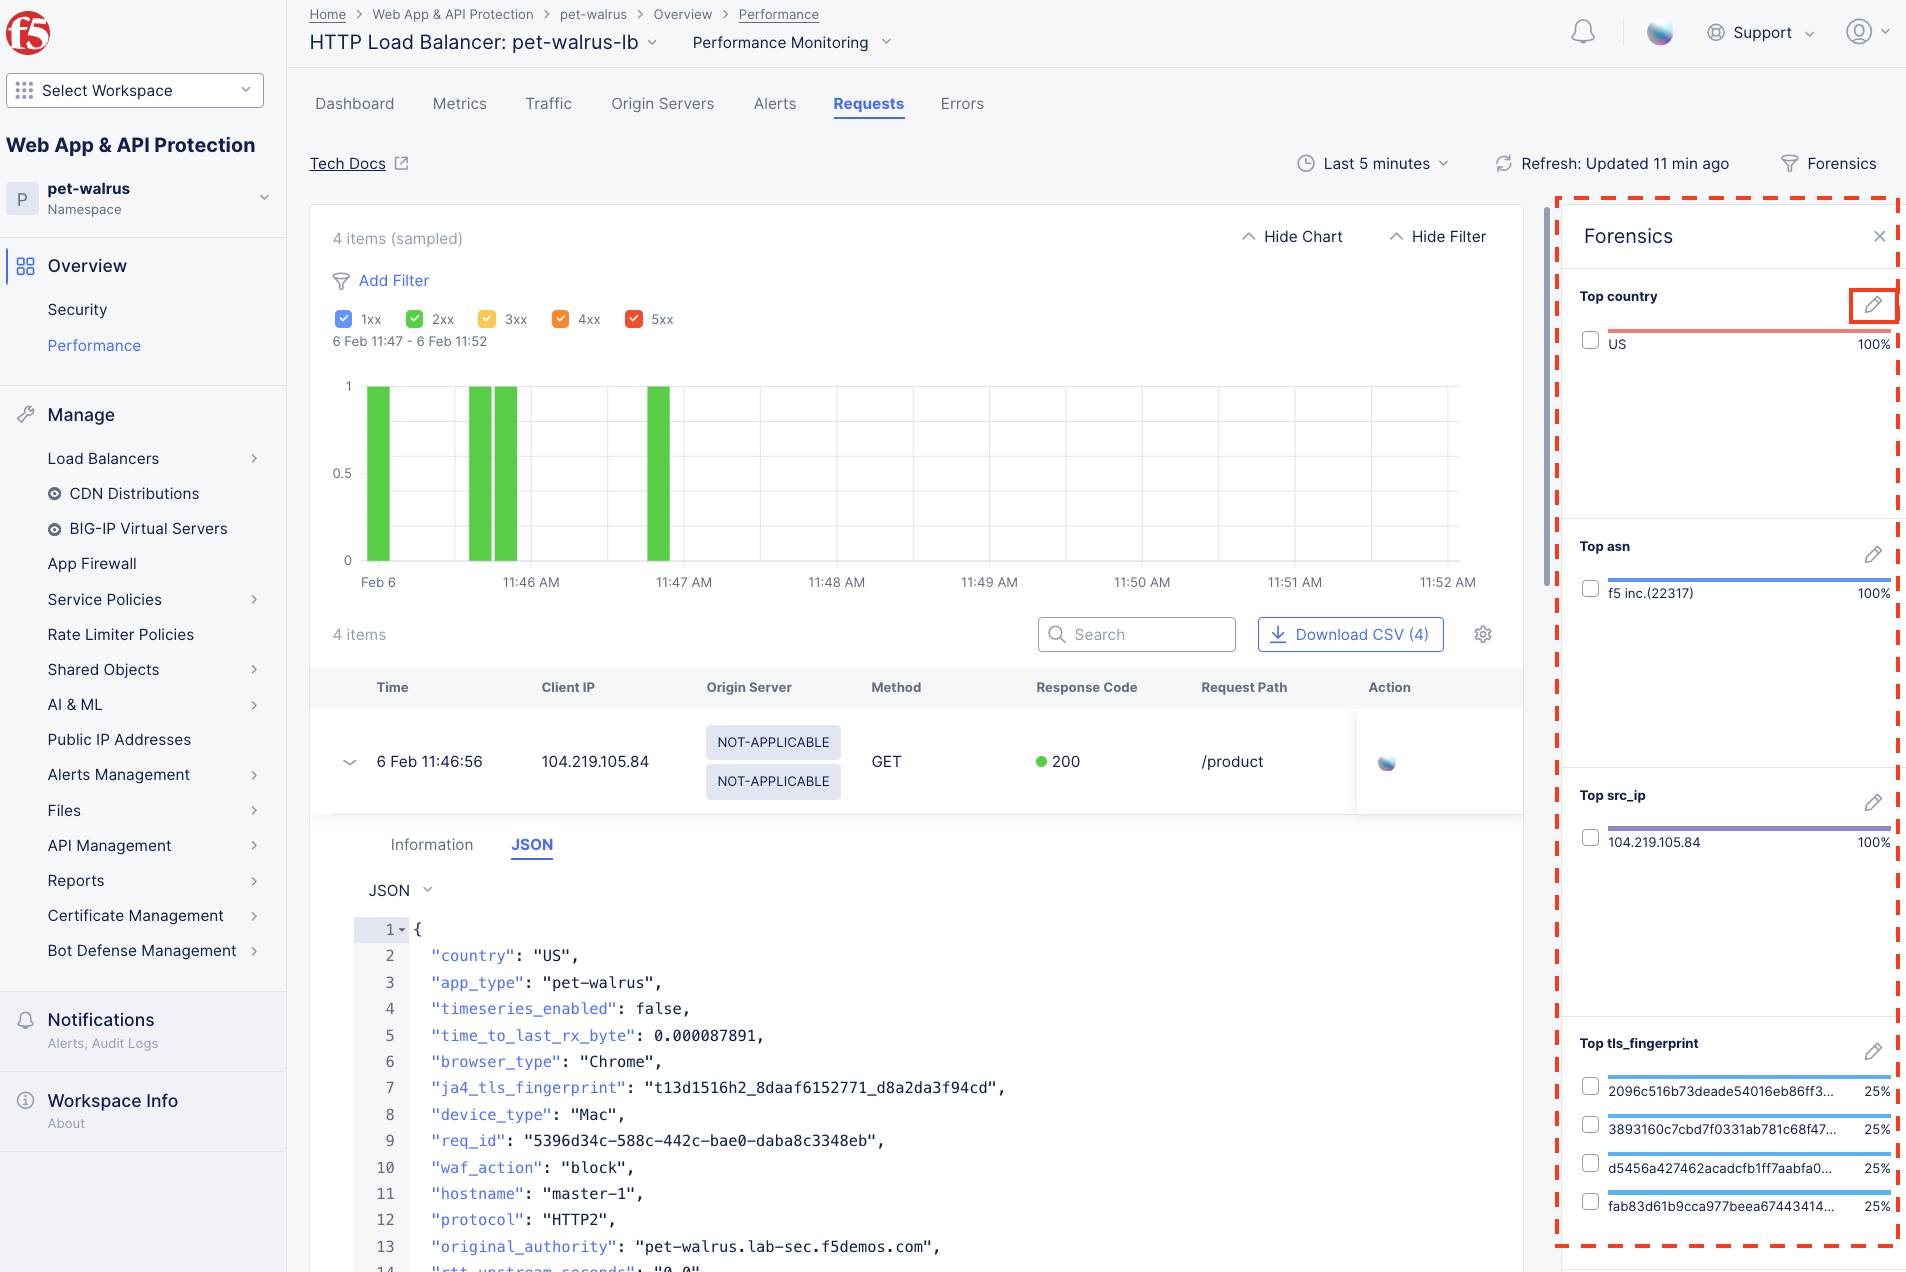Edit the Top tls_fingerprint forensics field
The width and height of the screenshot is (1906, 1272).
tap(1873, 1052)
